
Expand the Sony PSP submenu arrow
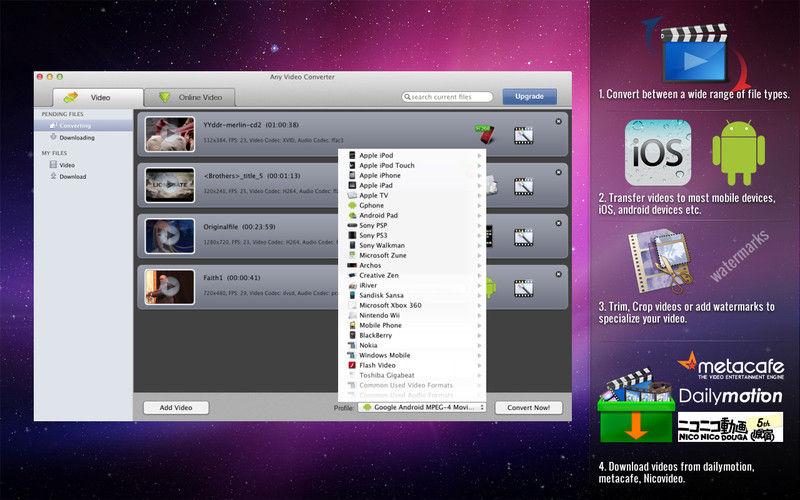tap(479, 225)
